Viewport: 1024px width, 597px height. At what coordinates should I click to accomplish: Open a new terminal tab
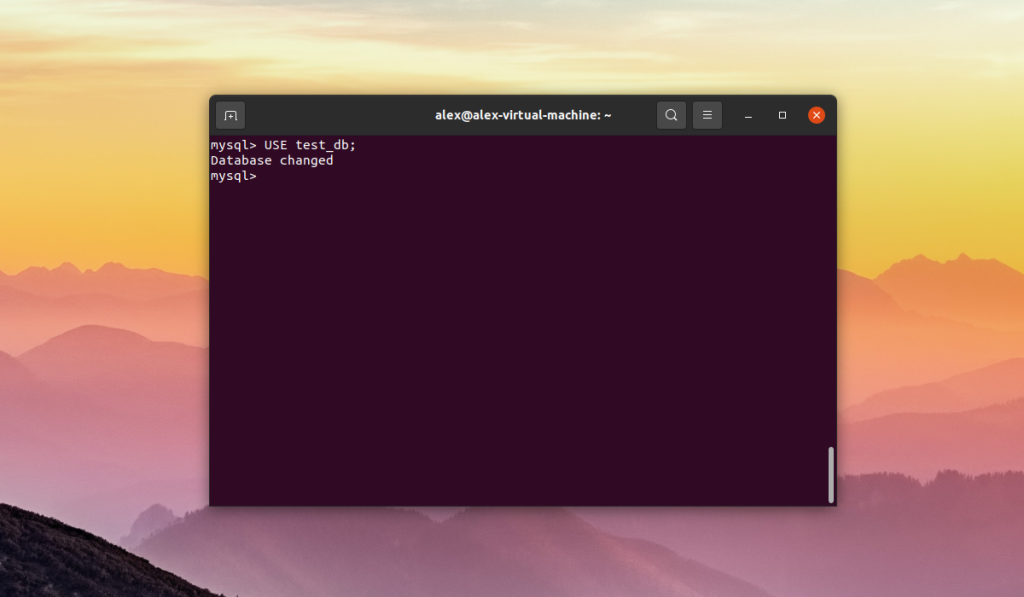[x=231, y=116]
